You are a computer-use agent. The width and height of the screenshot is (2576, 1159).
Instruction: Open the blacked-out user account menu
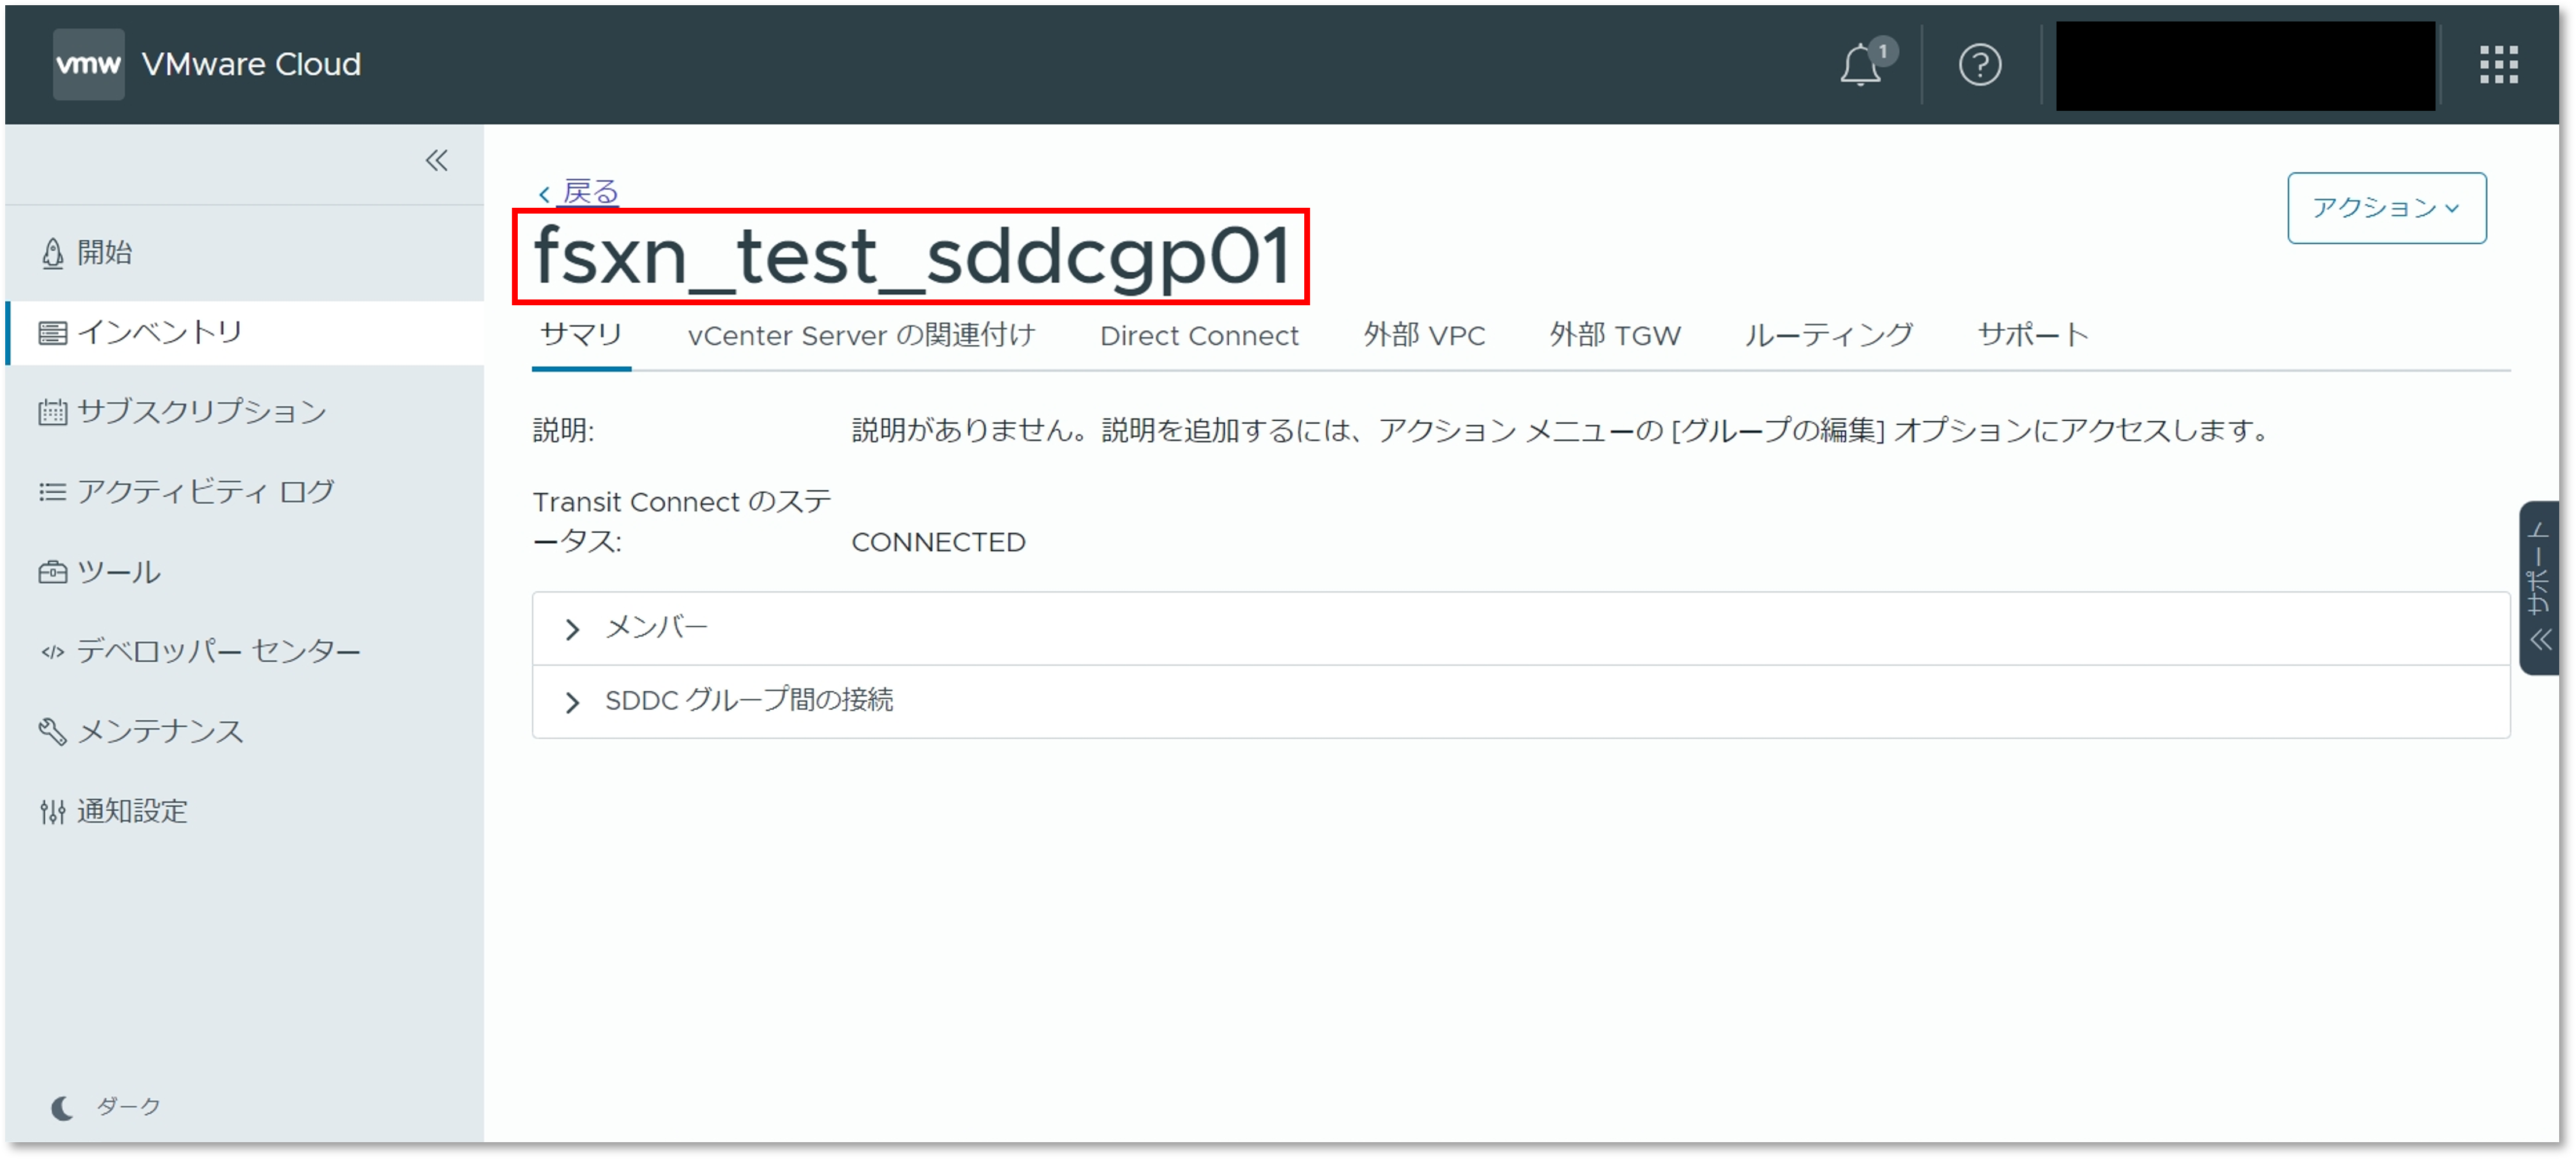[x=2245, y=65]
